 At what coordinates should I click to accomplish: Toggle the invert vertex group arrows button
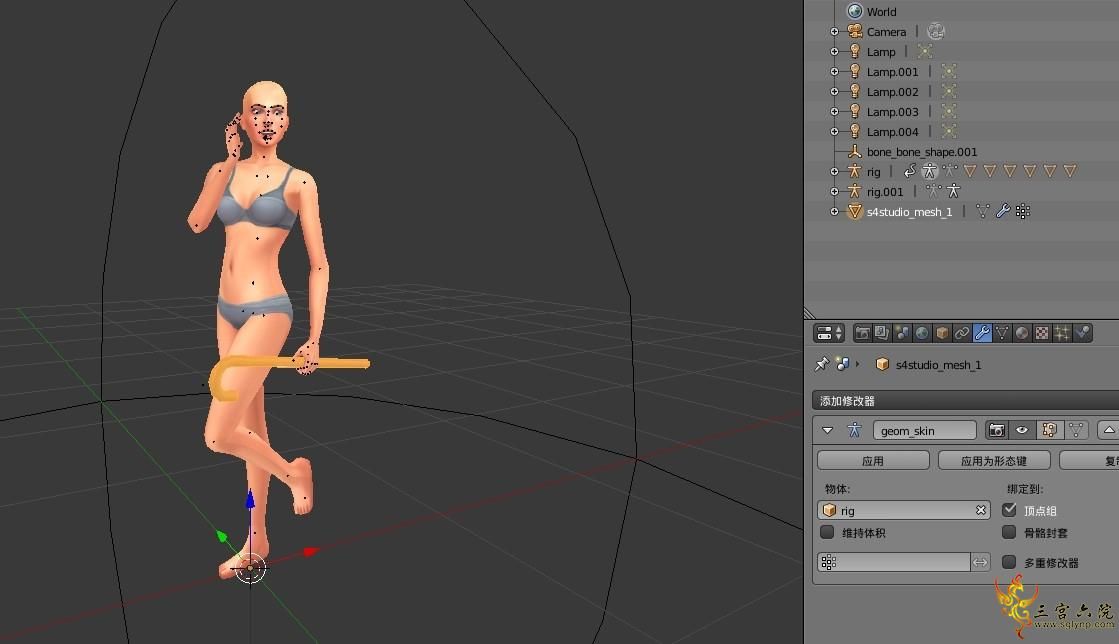pyautogui.click(x=980, y=562)
